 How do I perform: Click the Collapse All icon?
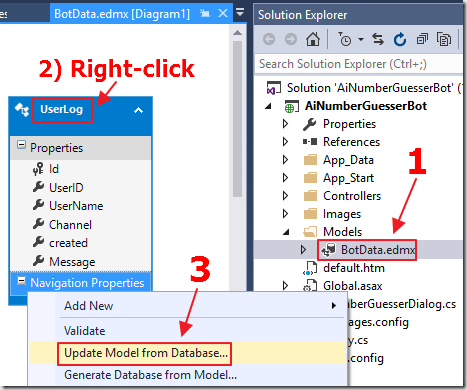(422, 39)
